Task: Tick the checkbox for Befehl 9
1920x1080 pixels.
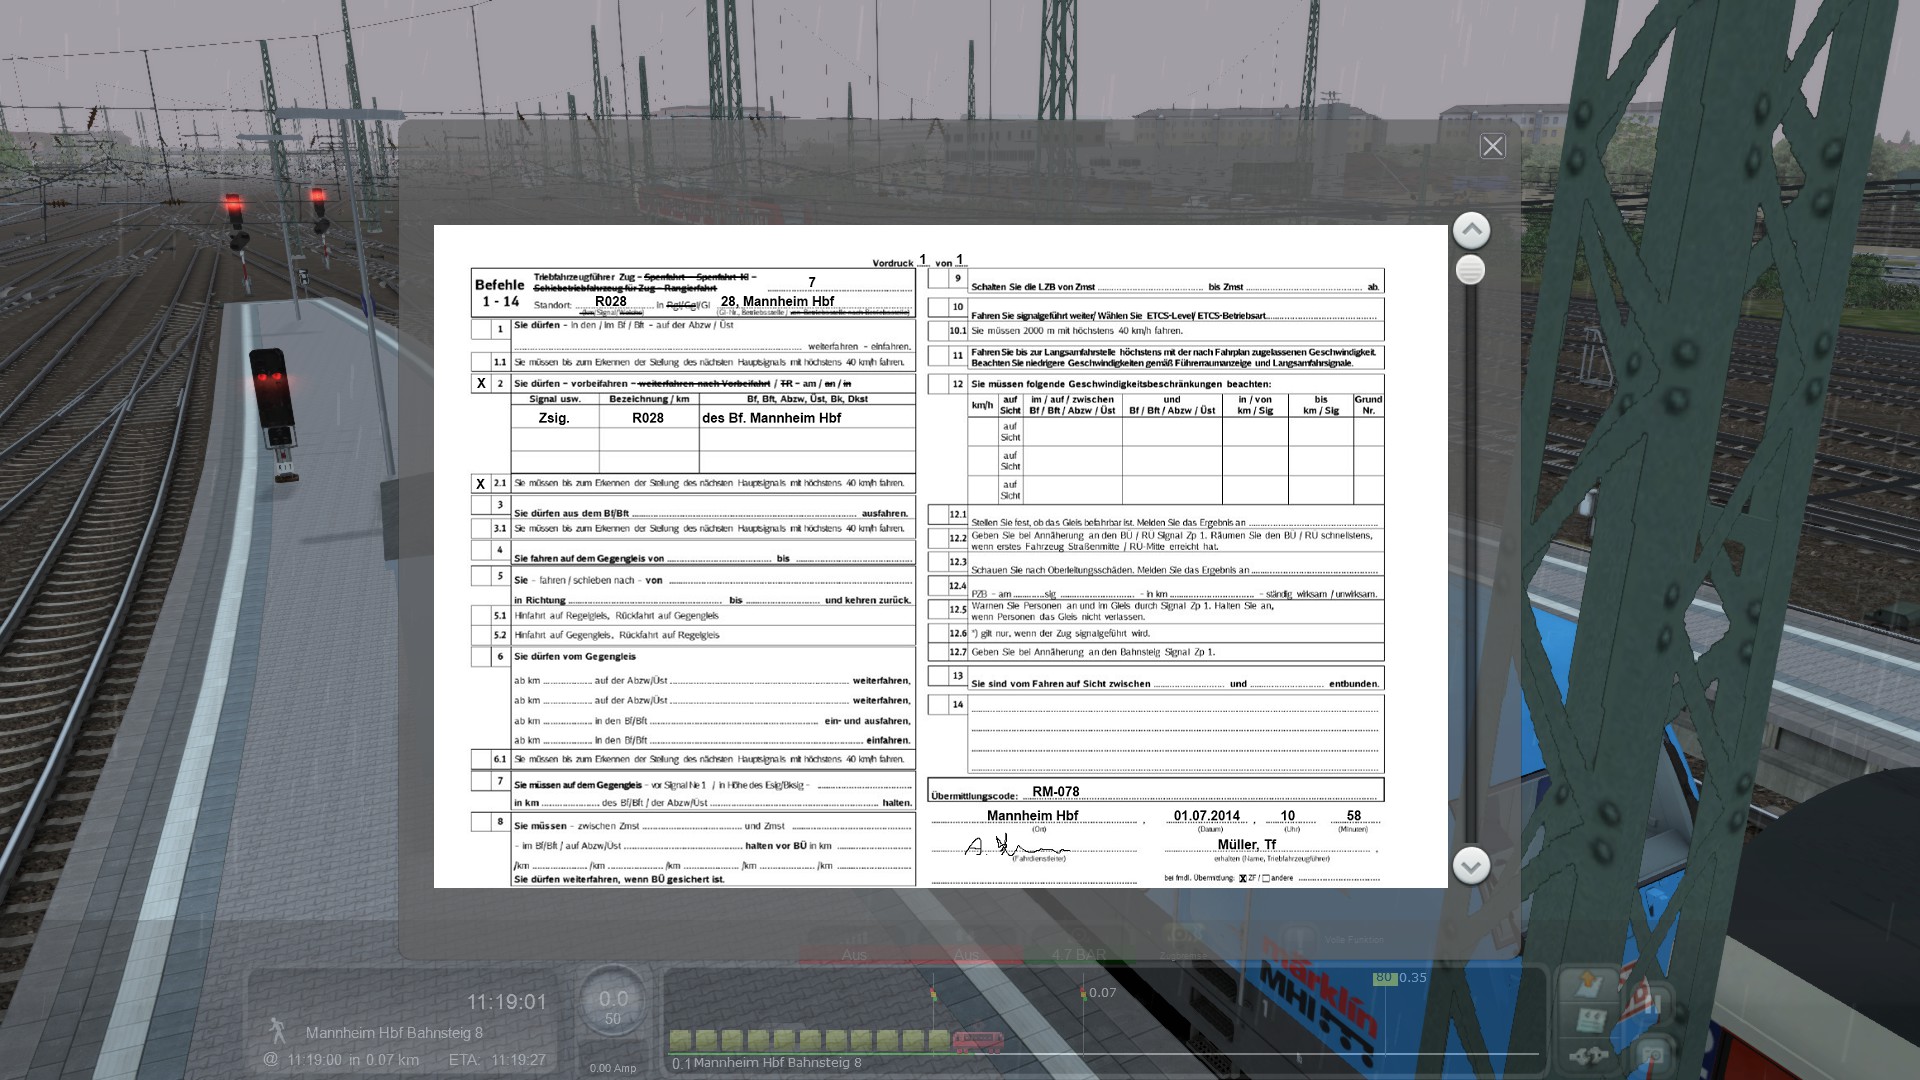Action: (x=937, y=279)
